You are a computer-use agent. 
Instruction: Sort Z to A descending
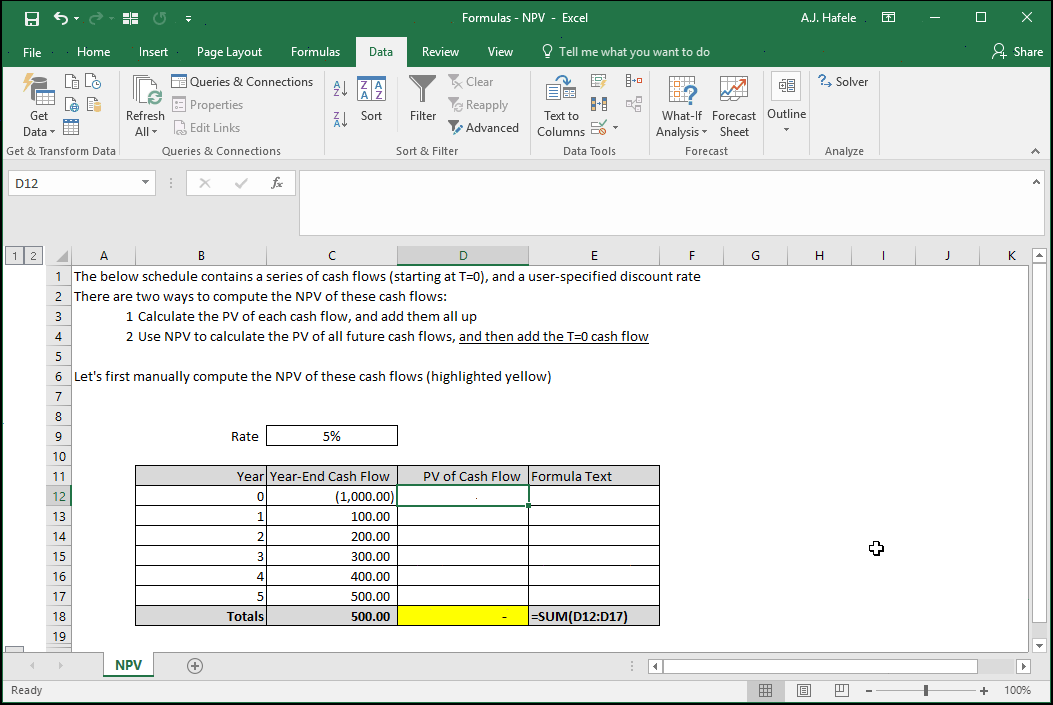pos(340,119)
